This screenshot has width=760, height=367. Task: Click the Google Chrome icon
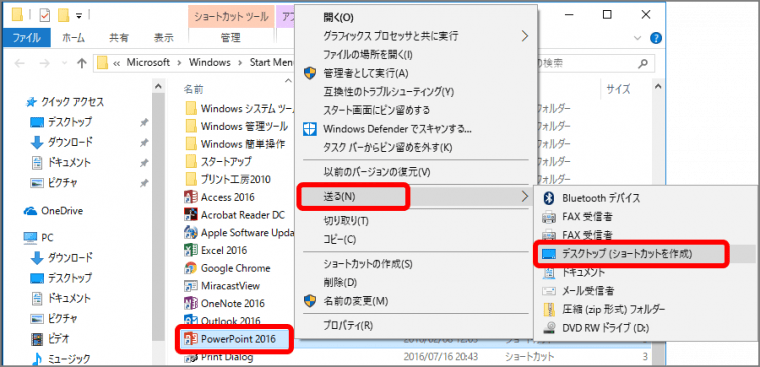(191, 268)
